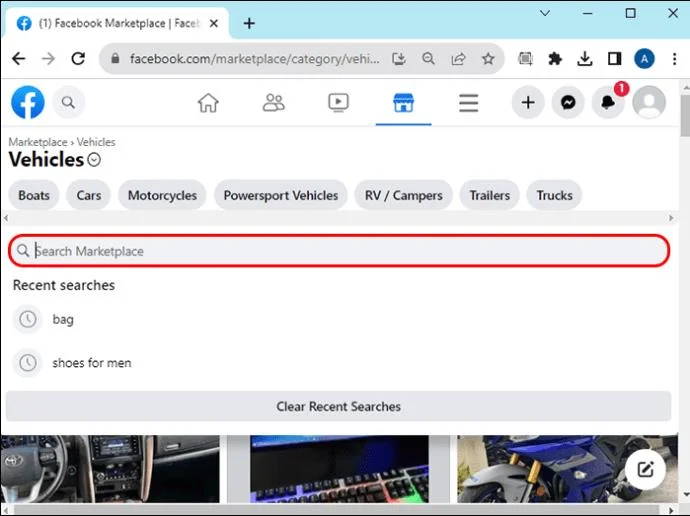Open the Toyota car interior listing photo
The height and width of the screenshot is (516, 690).
tap(110, 469)
